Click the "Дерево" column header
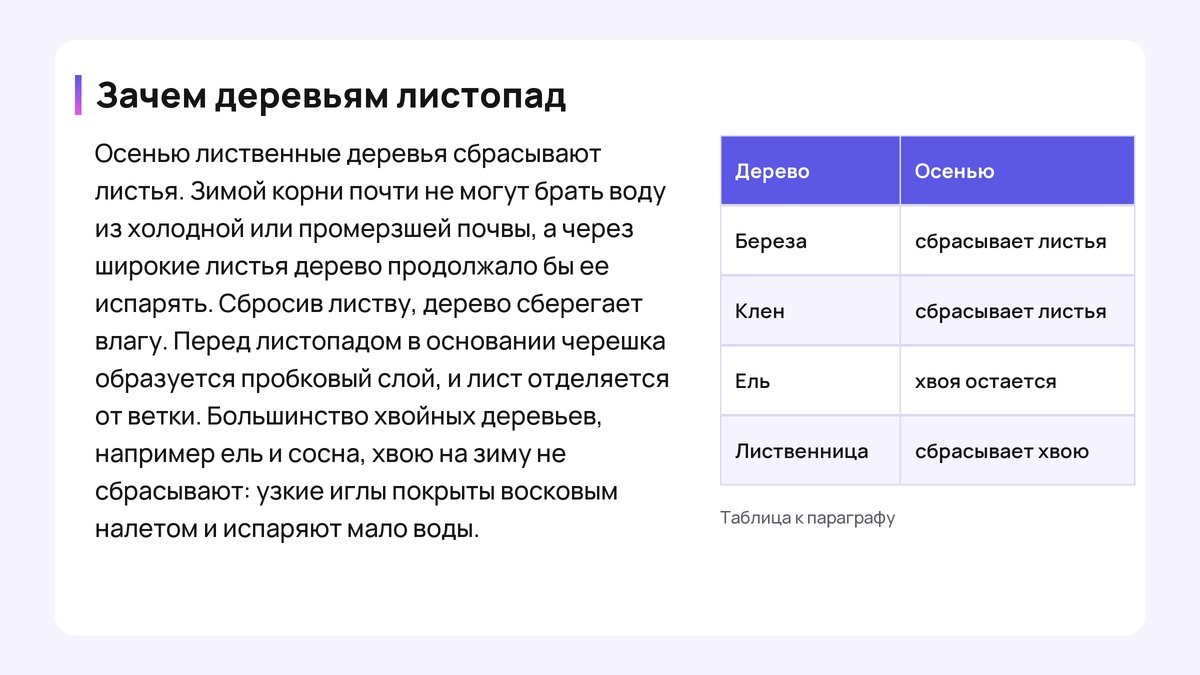This screenshot has width=1200, height=675. tap(810, 171)
